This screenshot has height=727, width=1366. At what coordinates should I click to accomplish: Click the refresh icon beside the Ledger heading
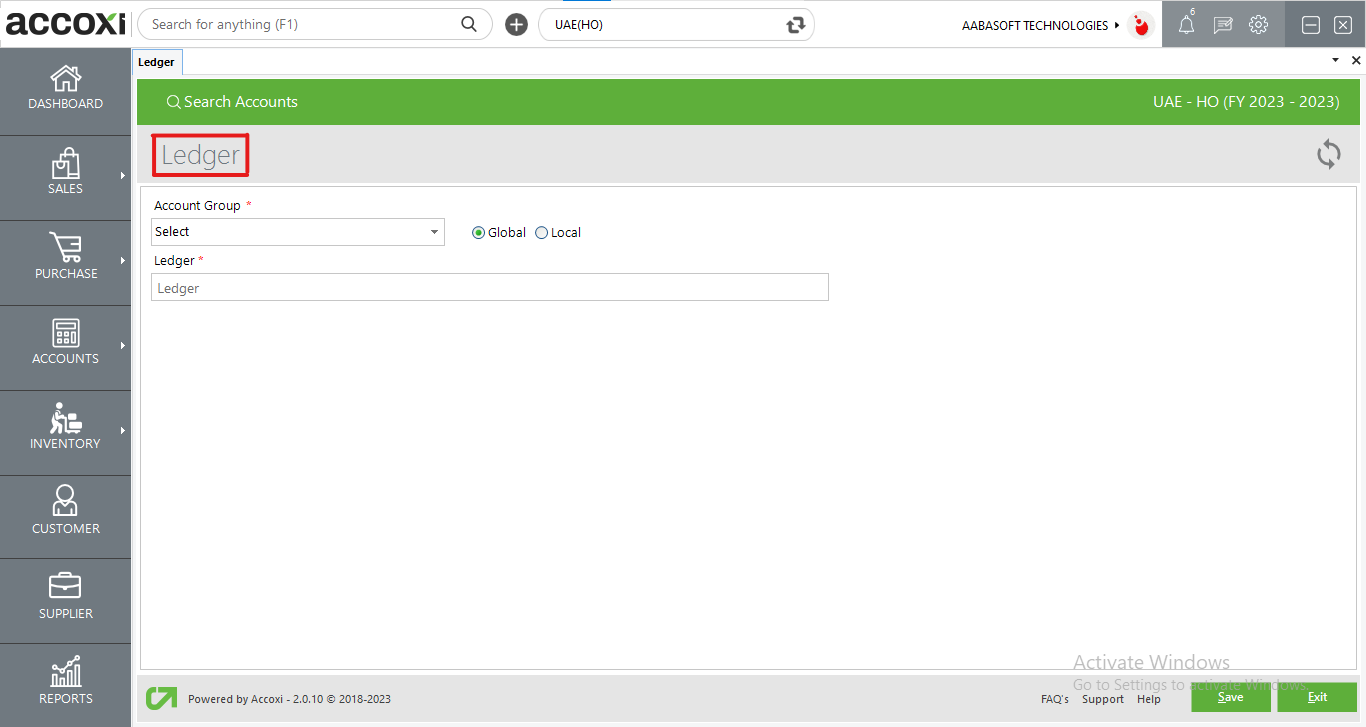pos(1328,154)
